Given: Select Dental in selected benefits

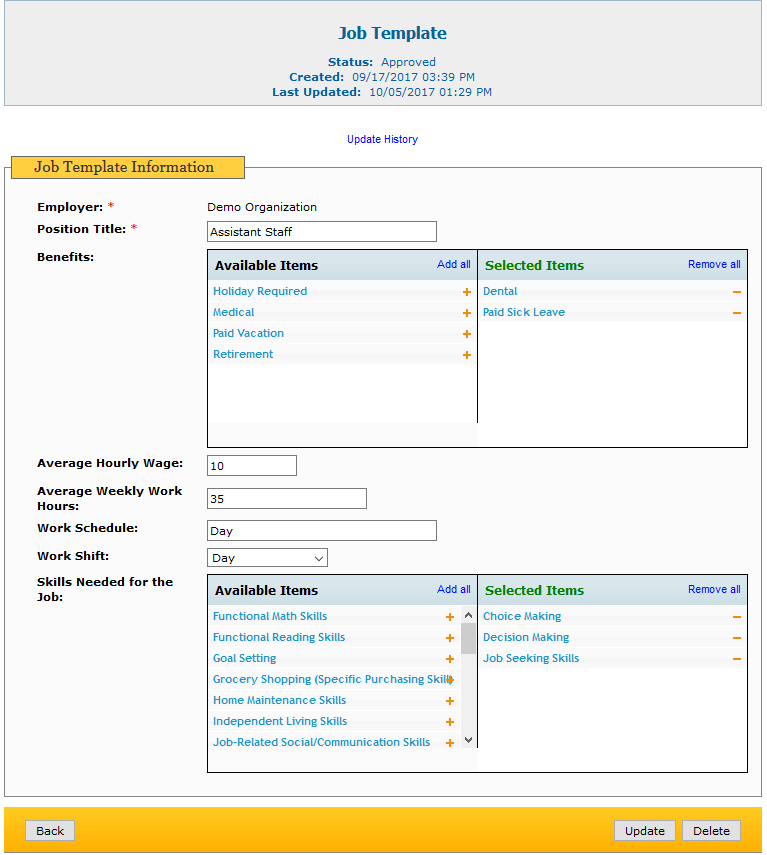Looking at the screenshot, I should point(500,291).
